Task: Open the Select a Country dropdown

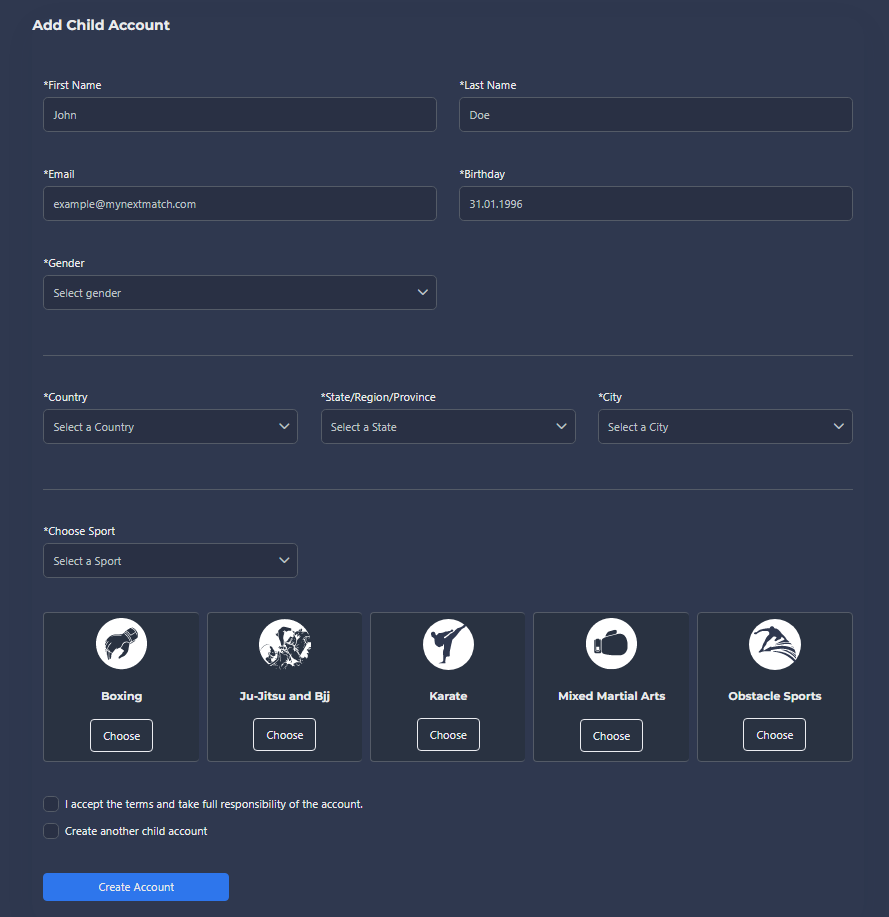Action: click(170, 426)
